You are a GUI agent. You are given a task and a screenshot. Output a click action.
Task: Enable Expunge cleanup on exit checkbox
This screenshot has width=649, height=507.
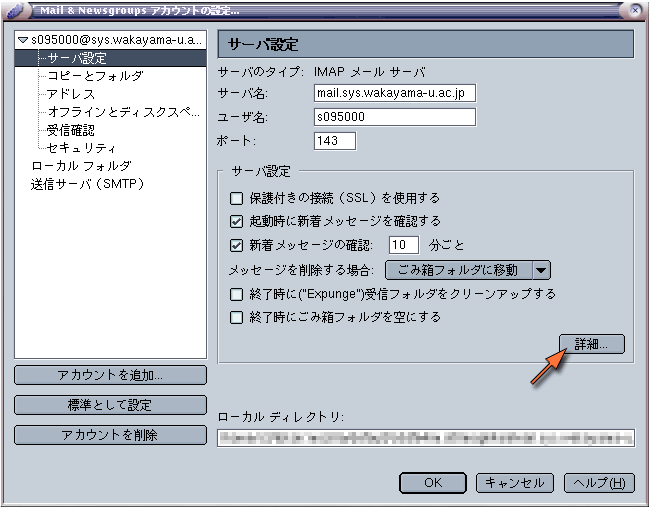[236, 294]
